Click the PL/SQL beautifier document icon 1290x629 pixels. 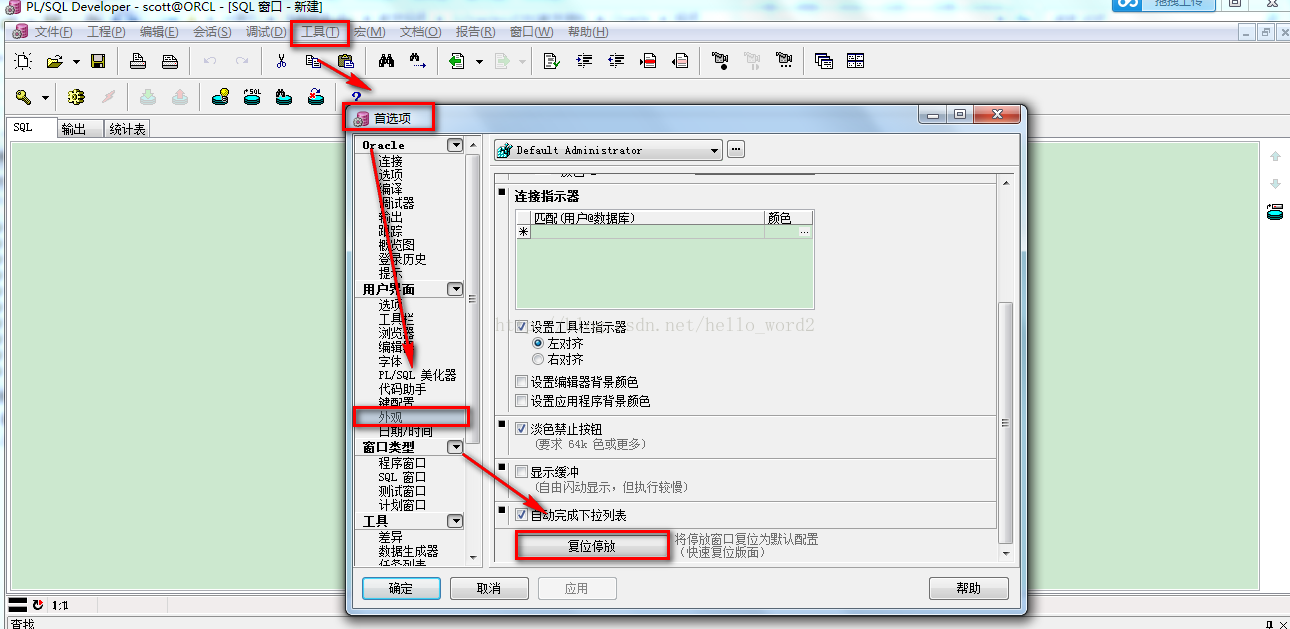(551, 61)
